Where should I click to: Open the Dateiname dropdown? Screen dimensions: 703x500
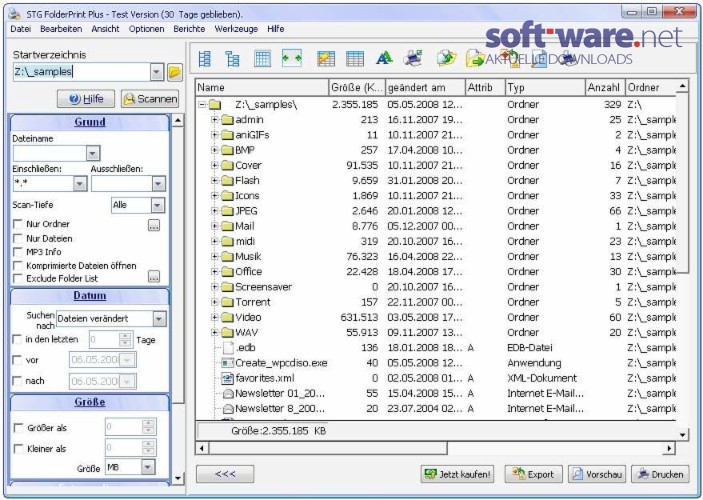[x=93, y=153]
